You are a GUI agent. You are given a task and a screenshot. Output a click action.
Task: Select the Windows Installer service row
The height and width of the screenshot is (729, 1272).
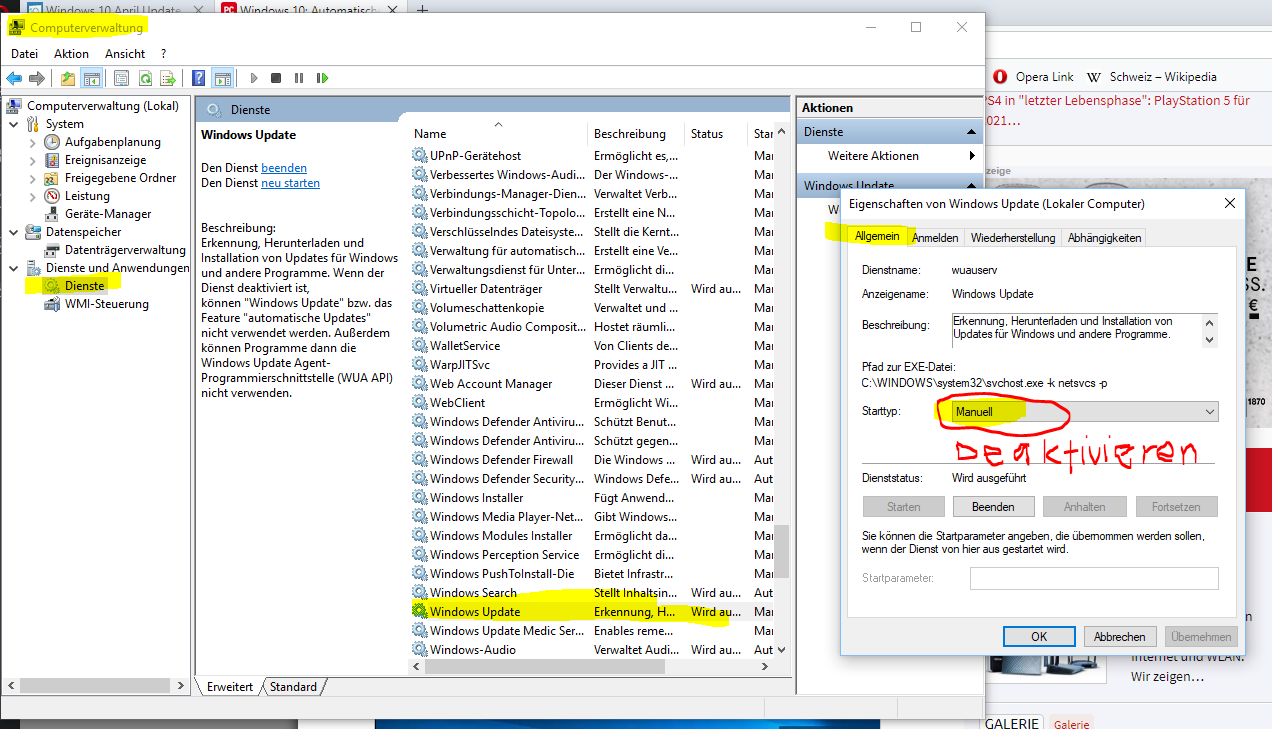[592, 498]
